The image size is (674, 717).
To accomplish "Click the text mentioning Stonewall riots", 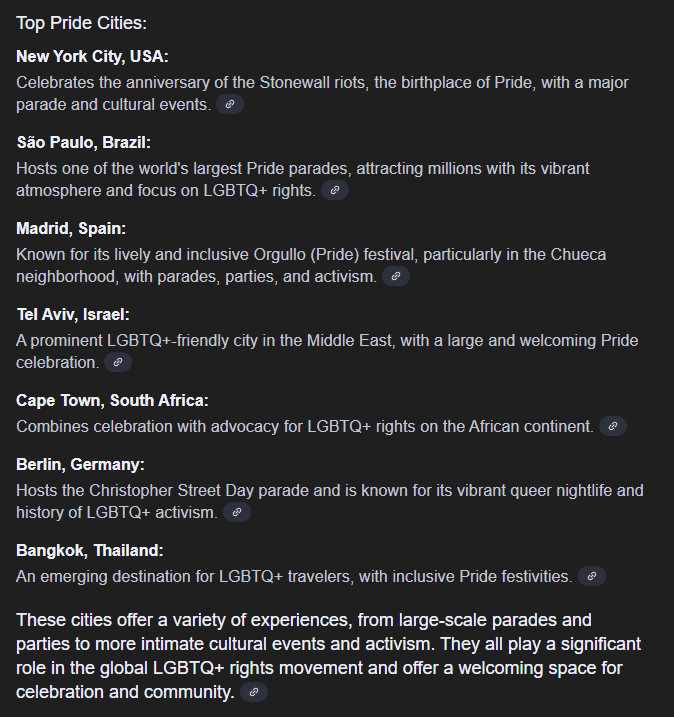I will [x=322, y=93].
